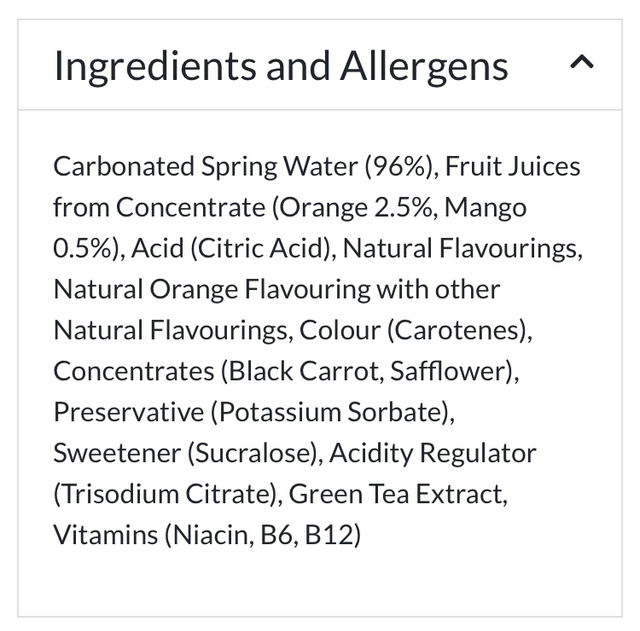Click the words 'Carbonated Spring Water'

(204, 166)
